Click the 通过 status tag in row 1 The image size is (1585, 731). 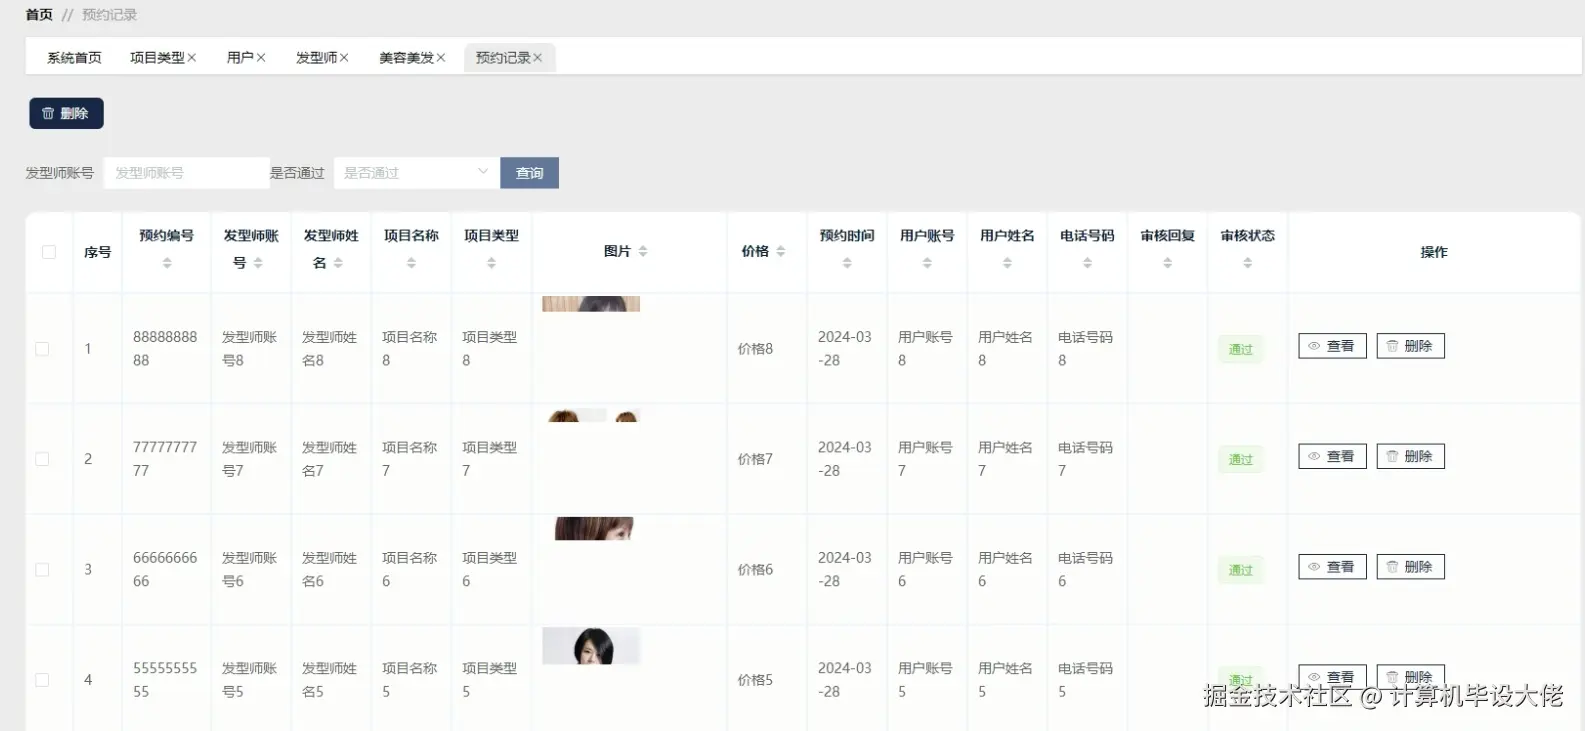(1241, 349)
